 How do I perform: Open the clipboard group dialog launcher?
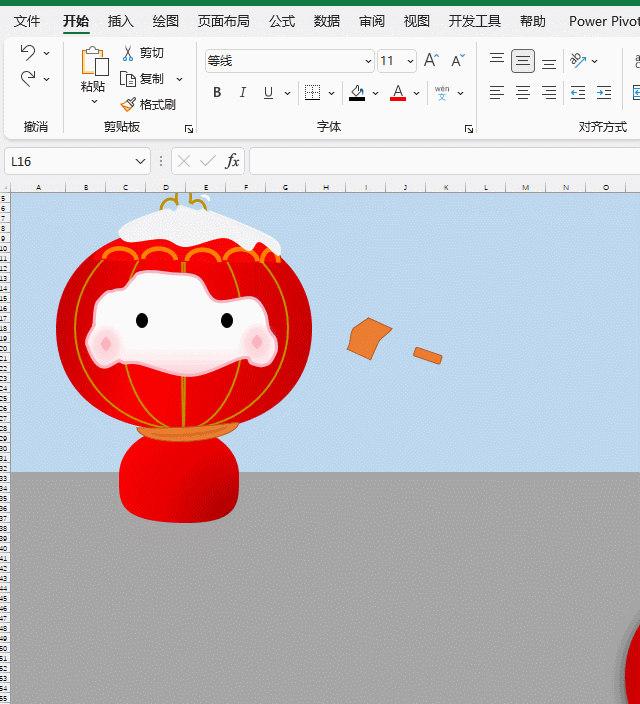[x=189, y=129]
